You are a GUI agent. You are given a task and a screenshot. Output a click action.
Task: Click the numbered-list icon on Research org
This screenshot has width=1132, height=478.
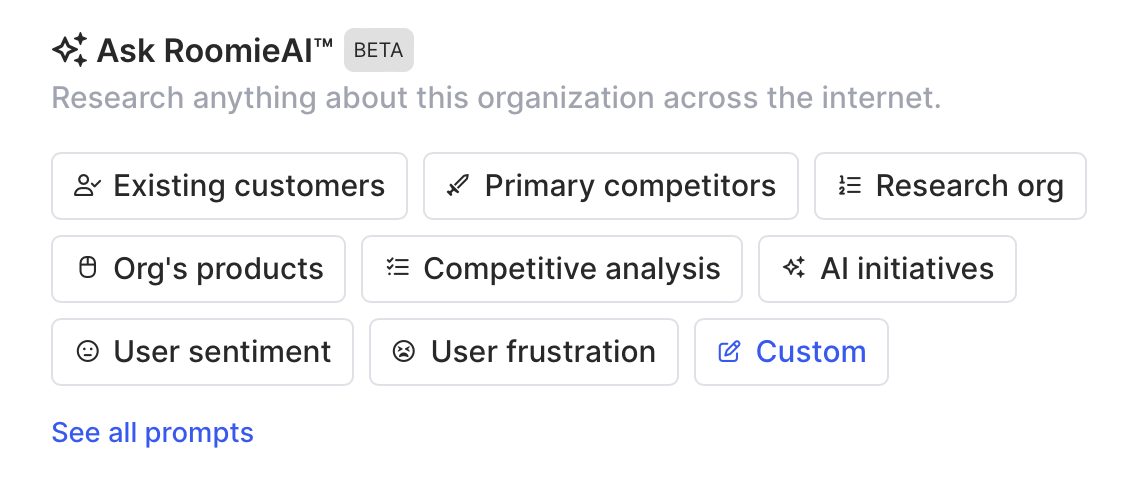850,186
